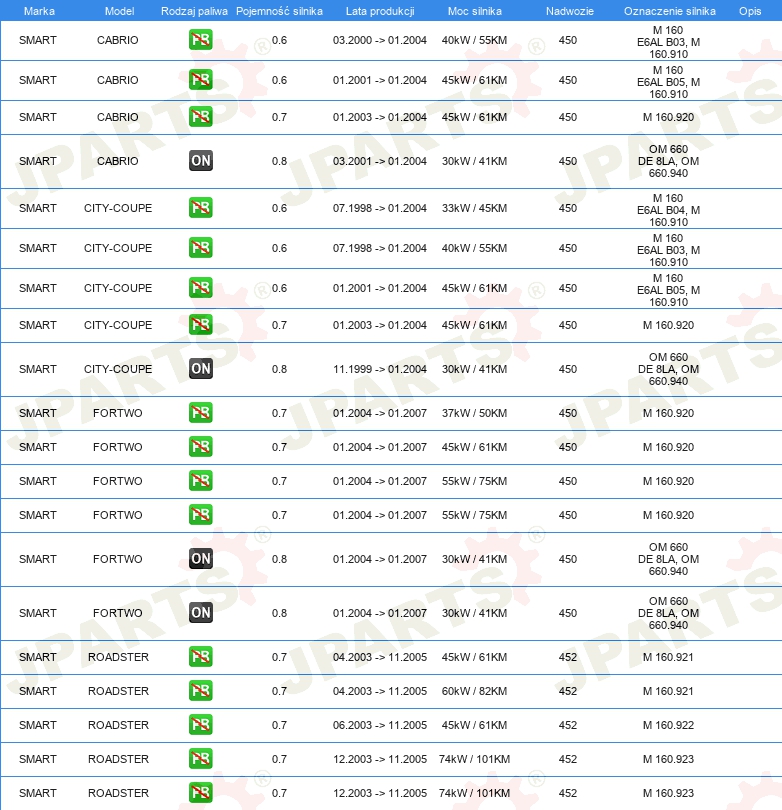Click capacity 0.7 in CABRIO row
The height and width of the screenshot is (810, 782).
pyautogui.click(x=279, y=117)
